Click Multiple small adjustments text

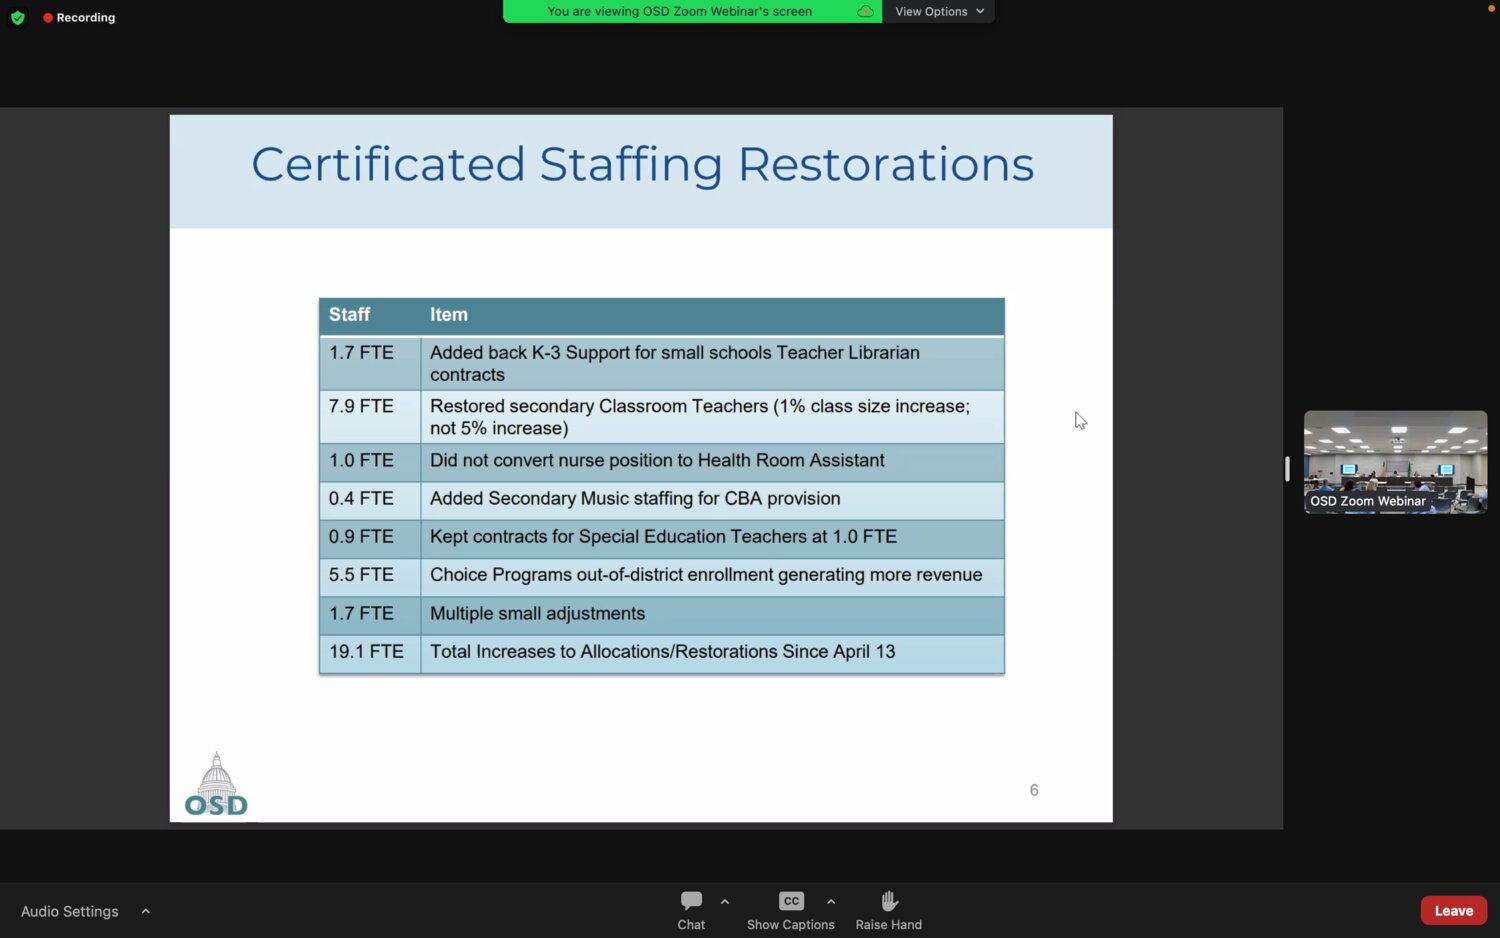(x=537, y=614)
